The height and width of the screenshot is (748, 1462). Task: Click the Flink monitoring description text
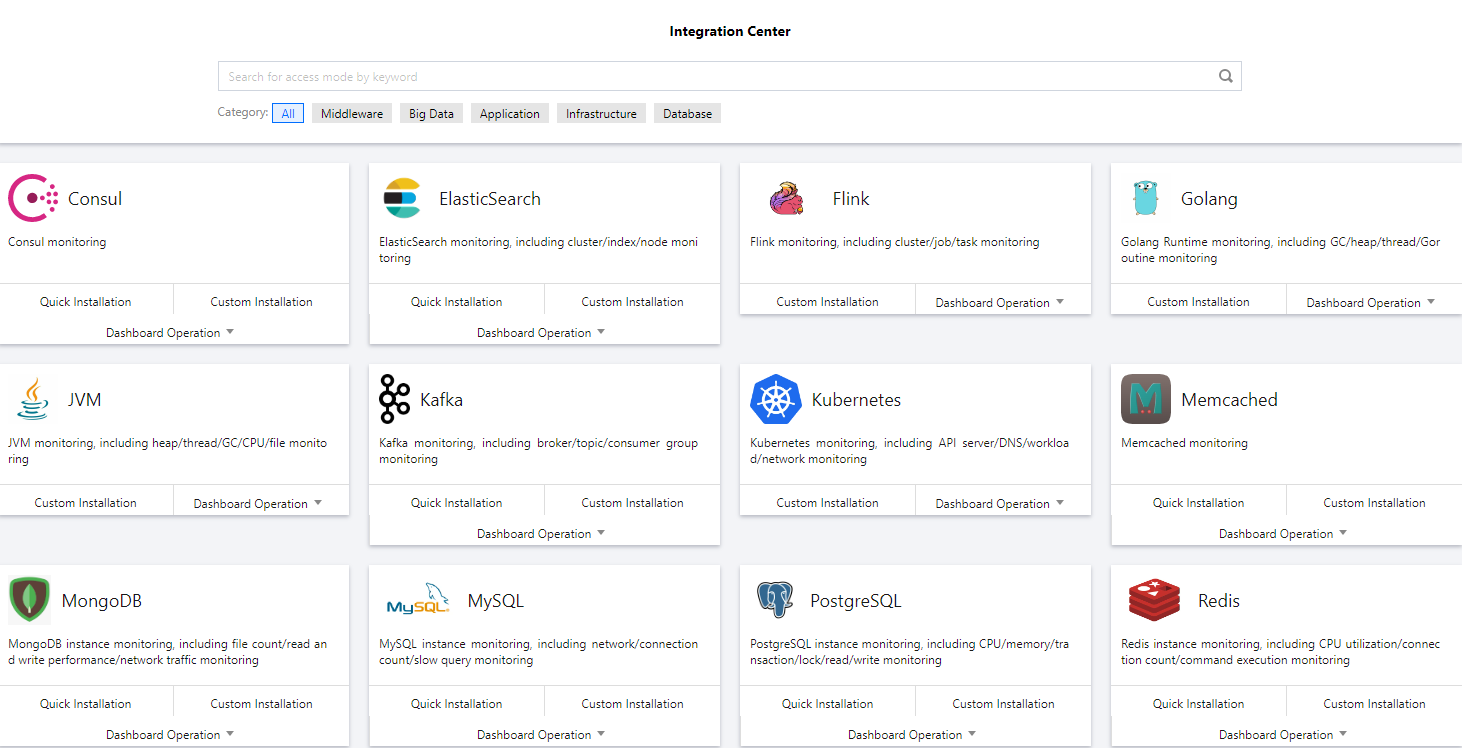(895, 241)
